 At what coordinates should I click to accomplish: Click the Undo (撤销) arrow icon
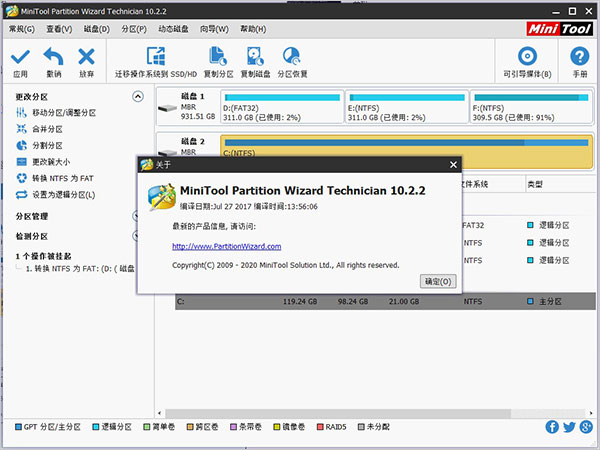[54, 57]
